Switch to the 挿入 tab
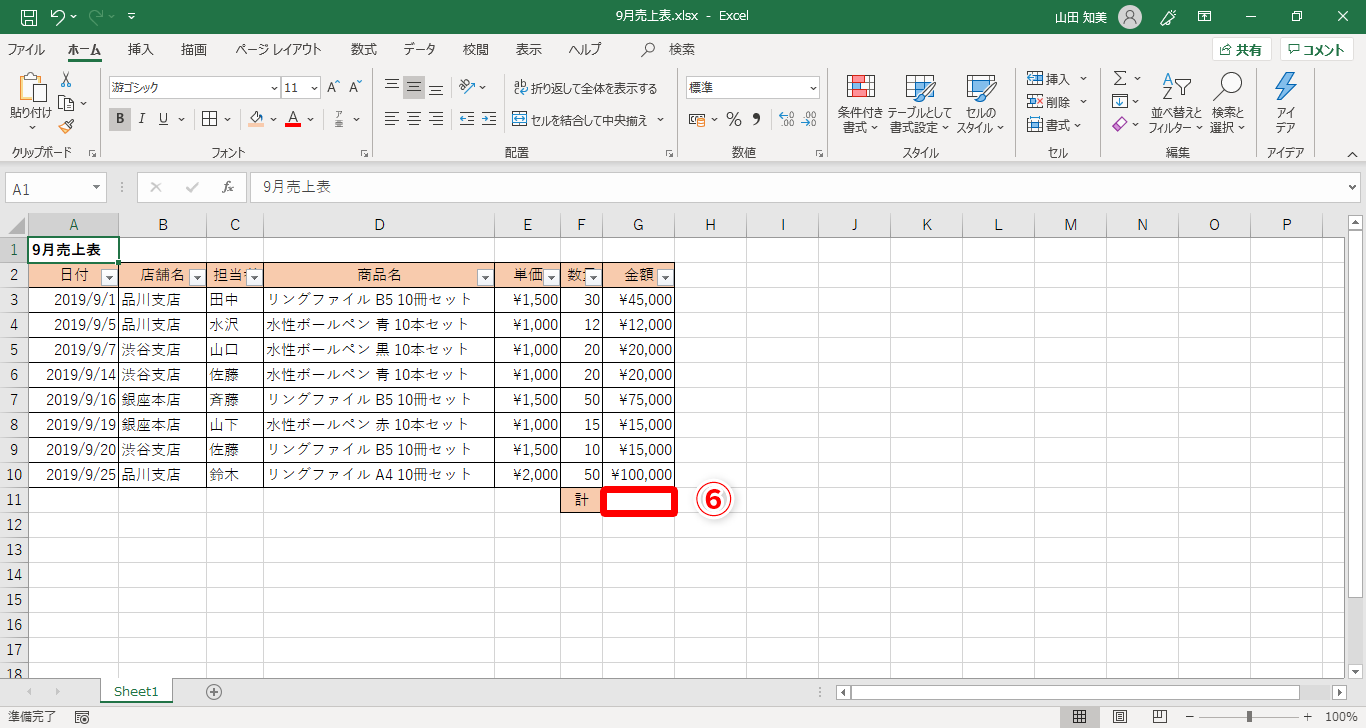The image size is (1366, 728). coord(141,49)
